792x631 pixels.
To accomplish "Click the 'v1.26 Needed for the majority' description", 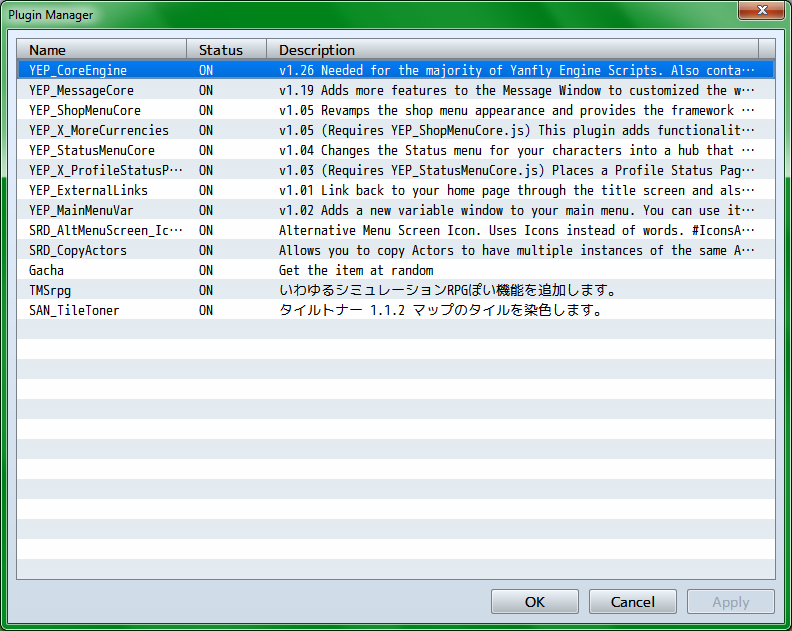I will (517, 70).
